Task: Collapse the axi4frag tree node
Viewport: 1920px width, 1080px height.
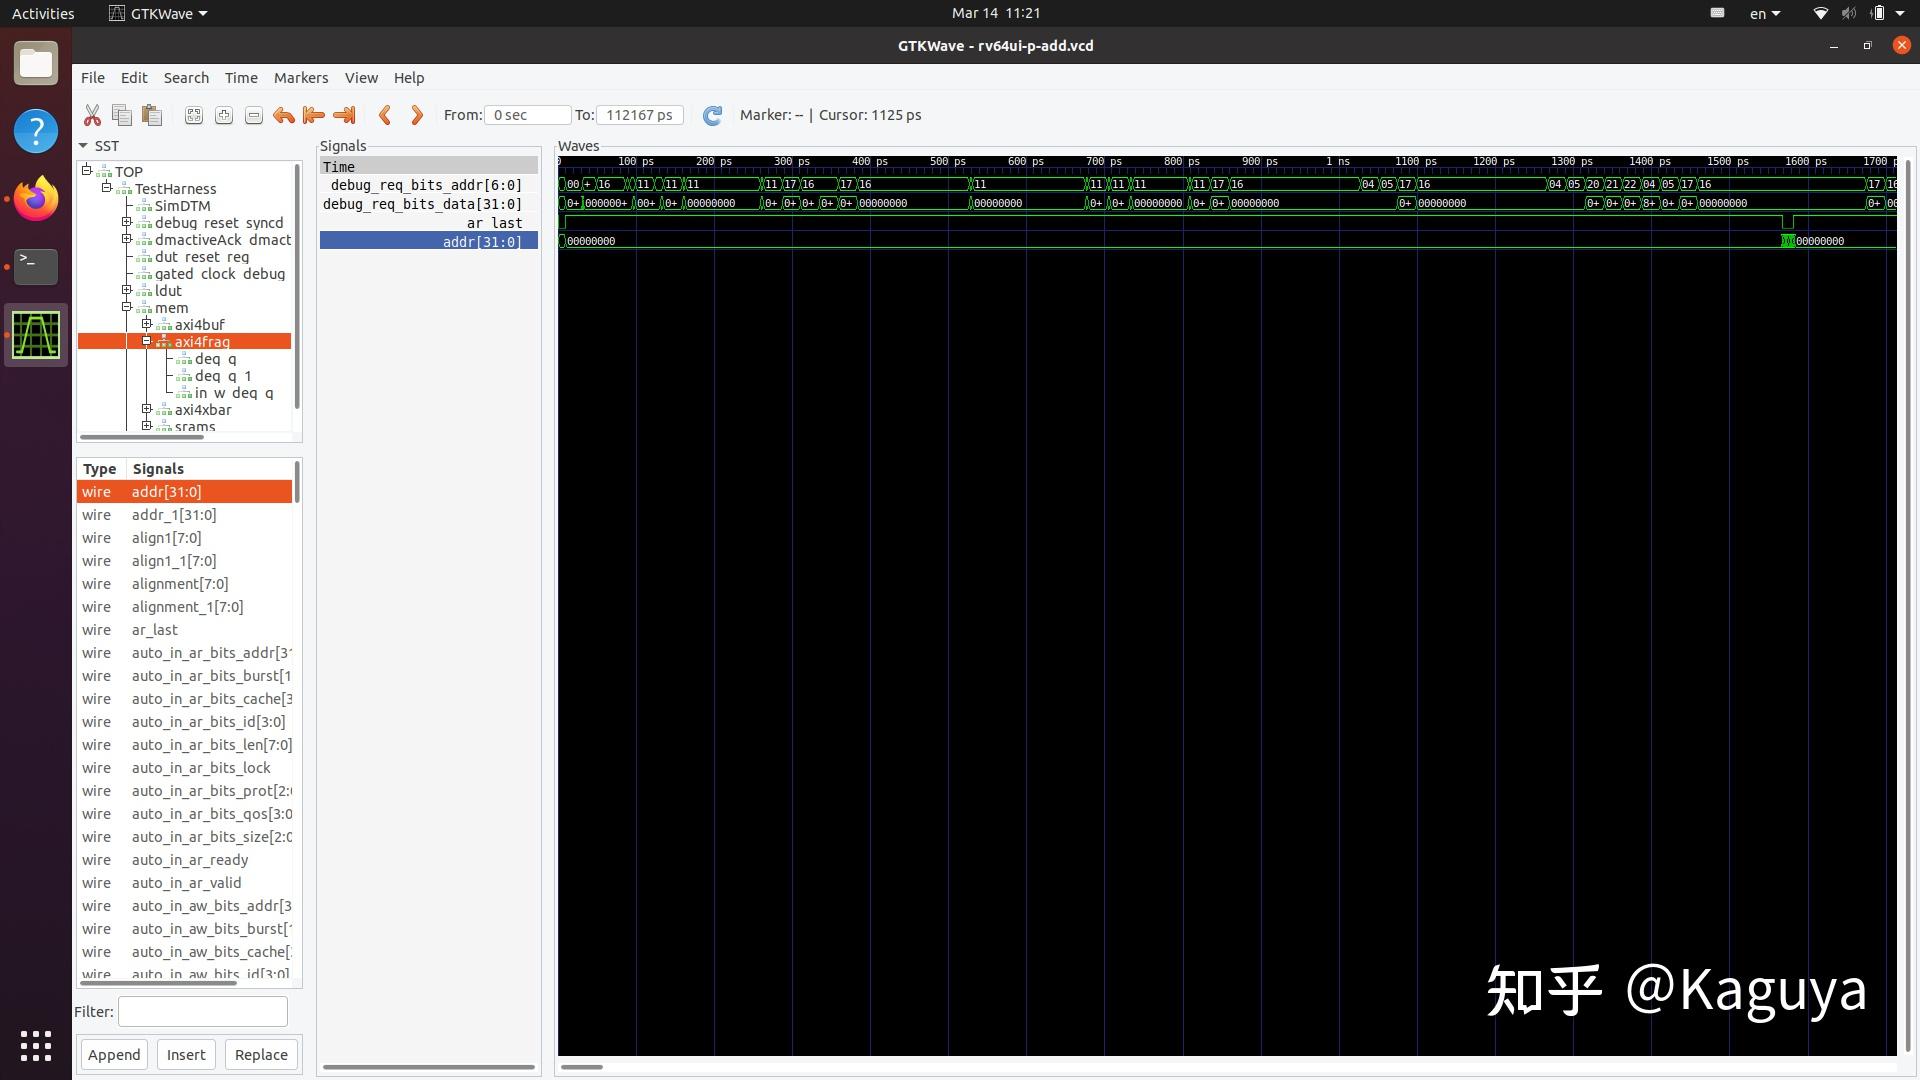Action: pyautogui.click(x=147, y=341)
